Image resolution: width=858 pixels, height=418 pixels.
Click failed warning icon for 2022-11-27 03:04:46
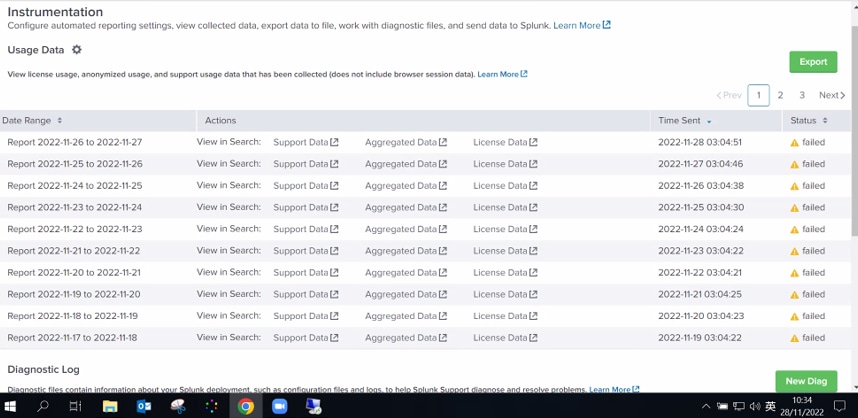click(x=795, y=164)
